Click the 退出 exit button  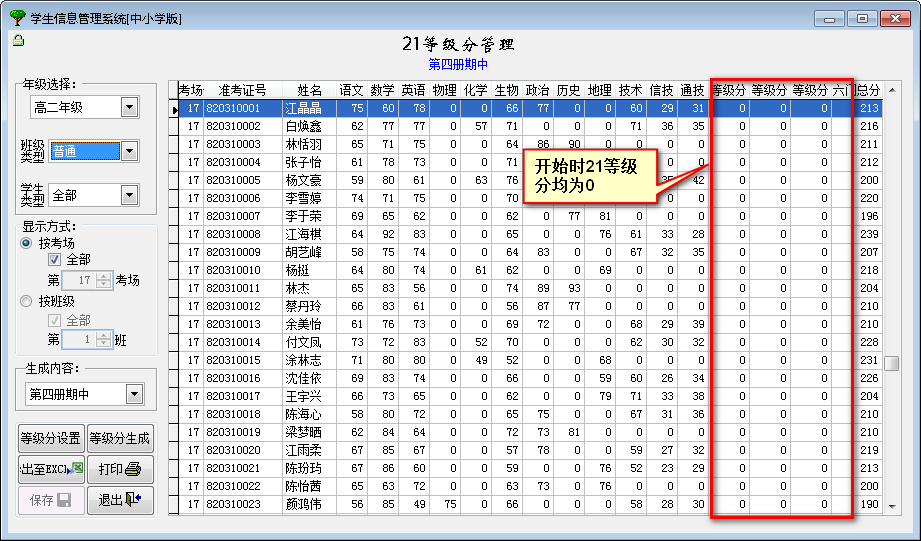tap(119, 500)
